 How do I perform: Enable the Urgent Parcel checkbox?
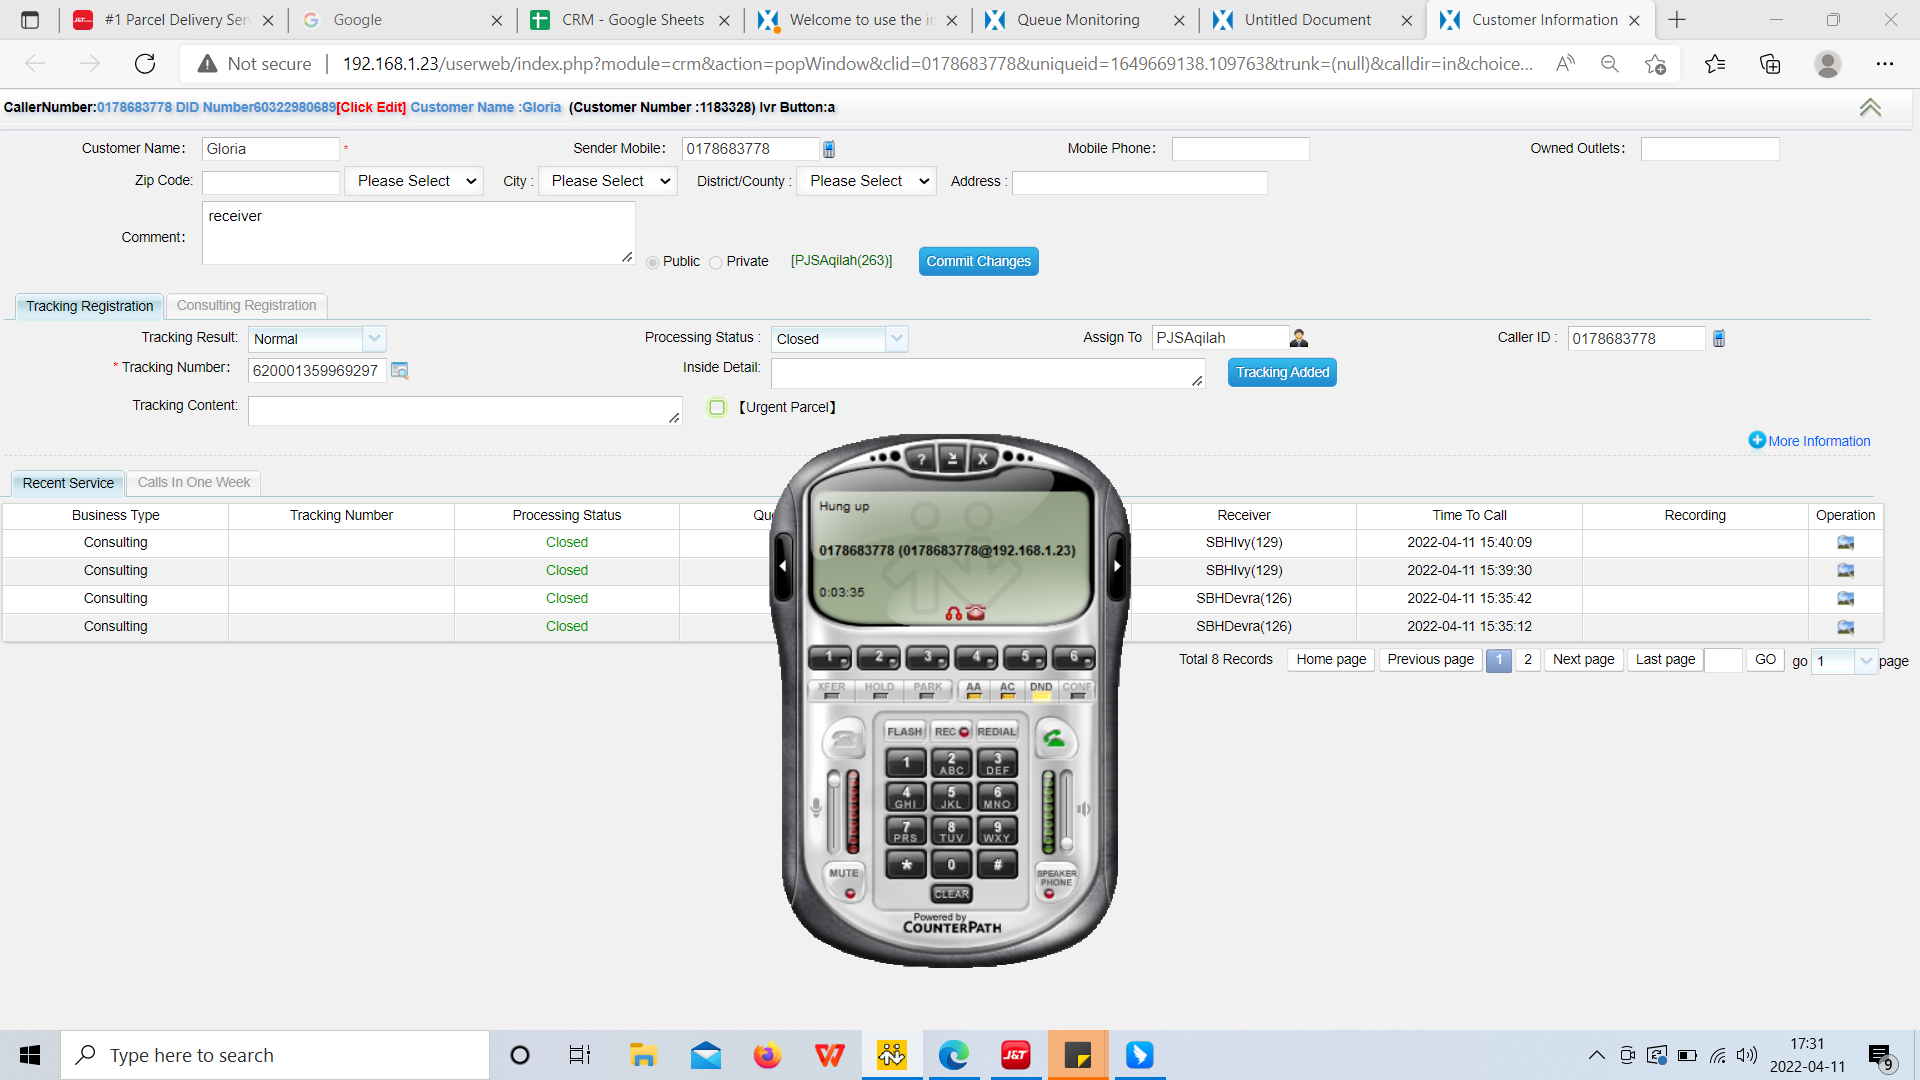click(x=717, y=408)
